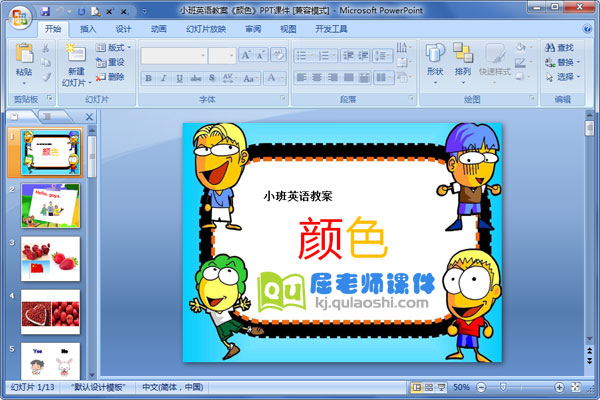Save the presentation from quick access toolbar
Viewport: 600px width, 400px height.
coord(45,11)
